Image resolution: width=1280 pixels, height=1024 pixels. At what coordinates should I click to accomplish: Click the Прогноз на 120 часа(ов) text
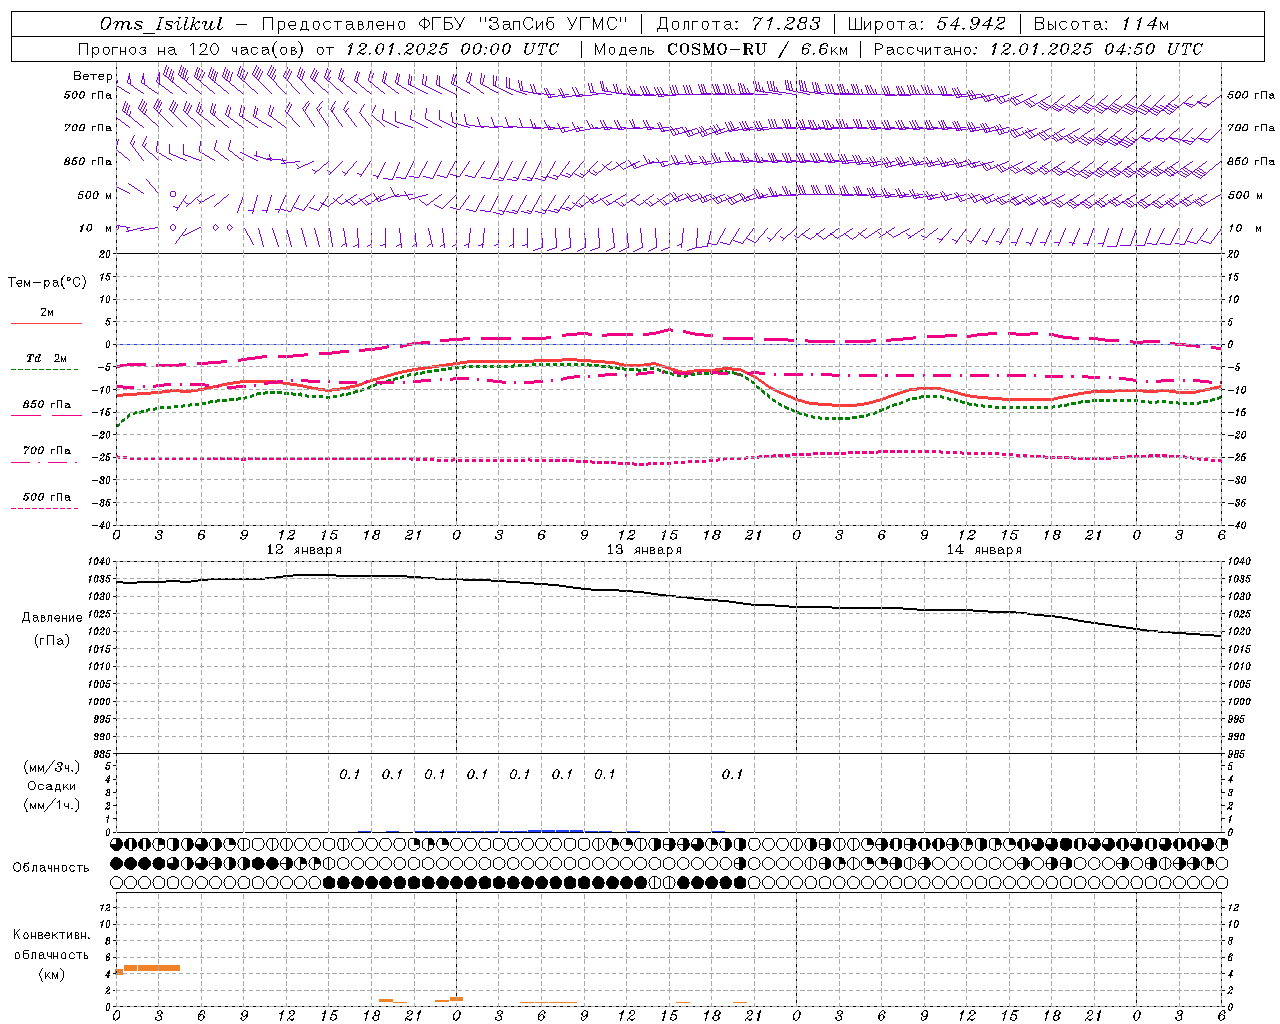192,49
